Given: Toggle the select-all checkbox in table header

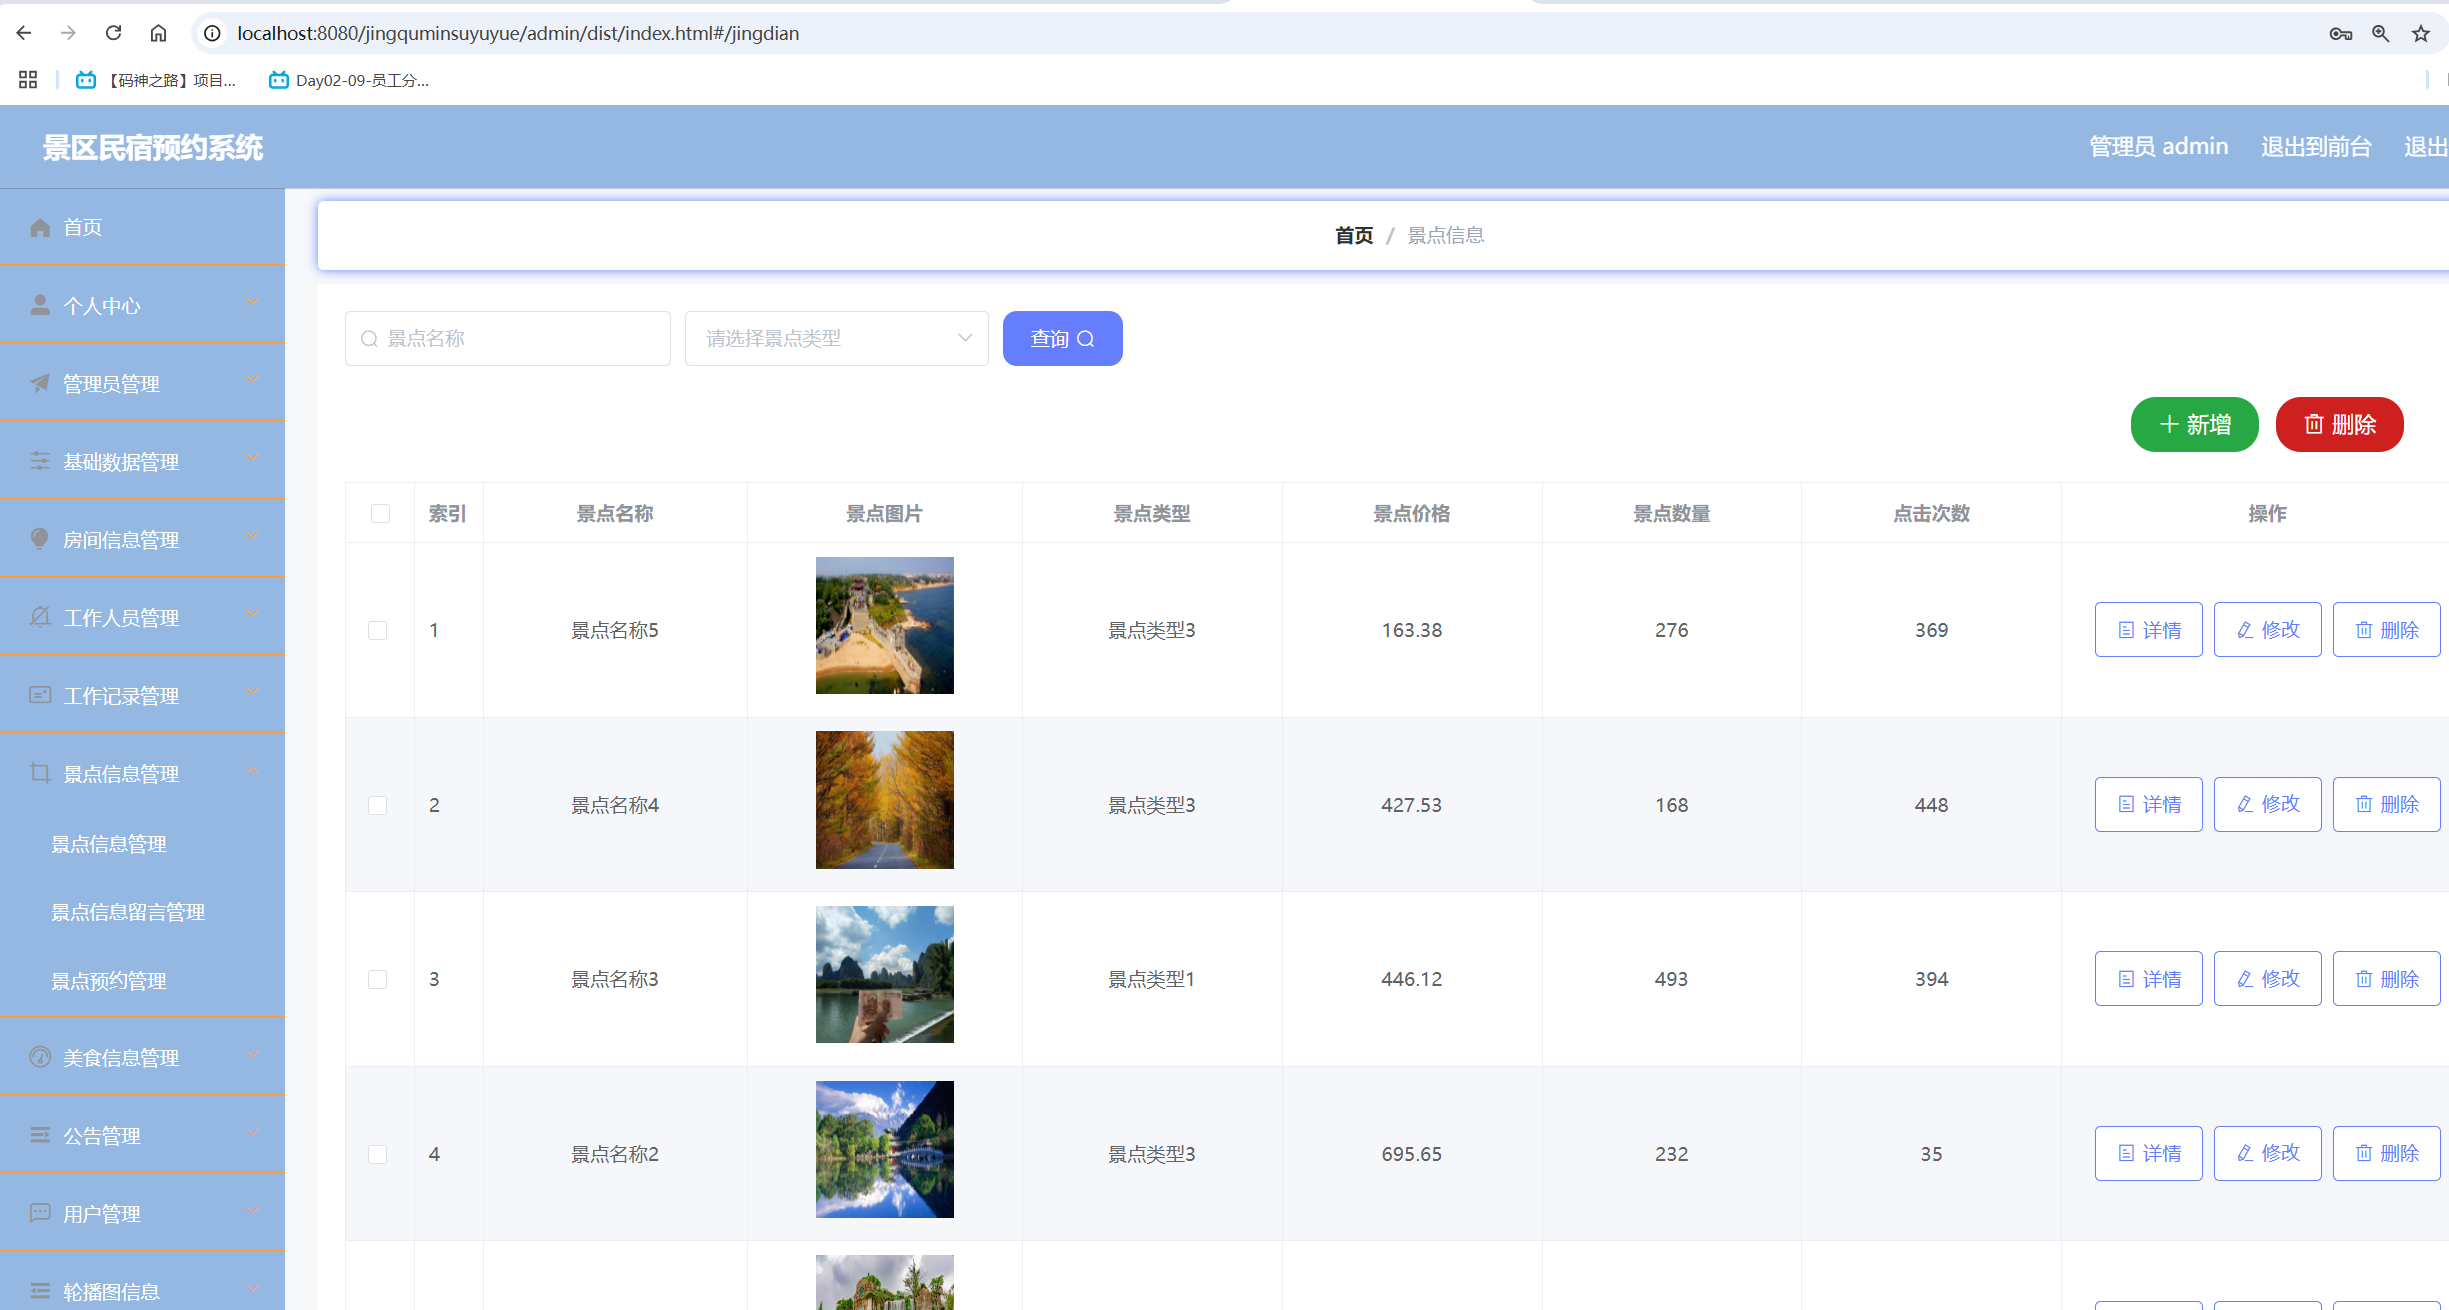Looking at the screenshot, I should point(380,513).
